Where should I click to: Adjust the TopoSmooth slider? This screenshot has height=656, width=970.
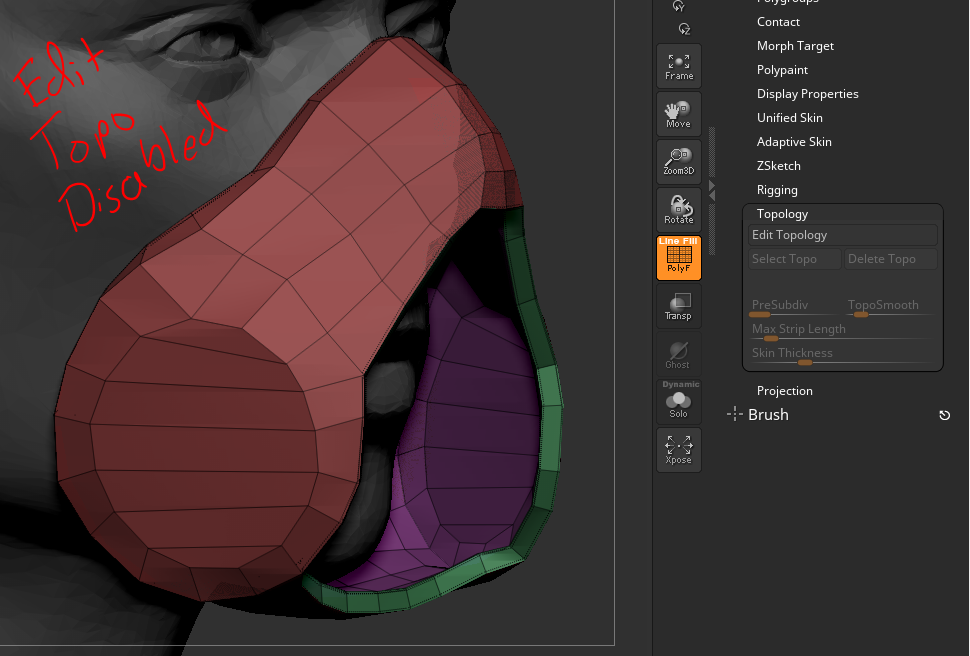pos(891,307)
